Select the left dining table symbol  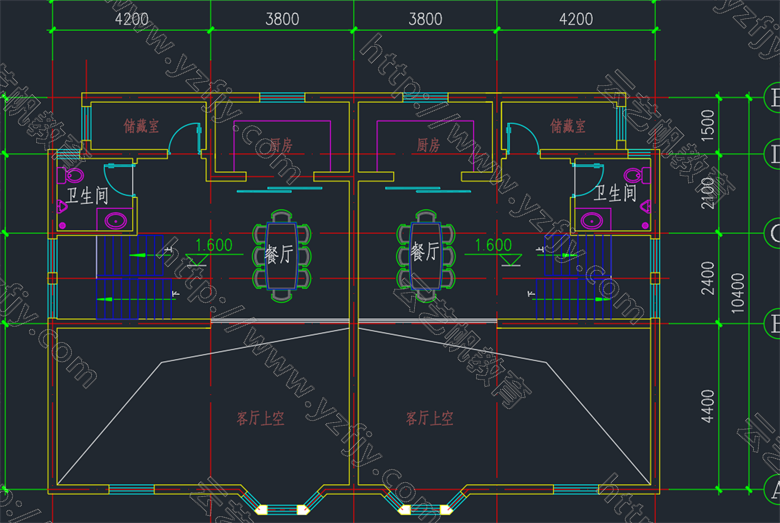pos(280,253)
